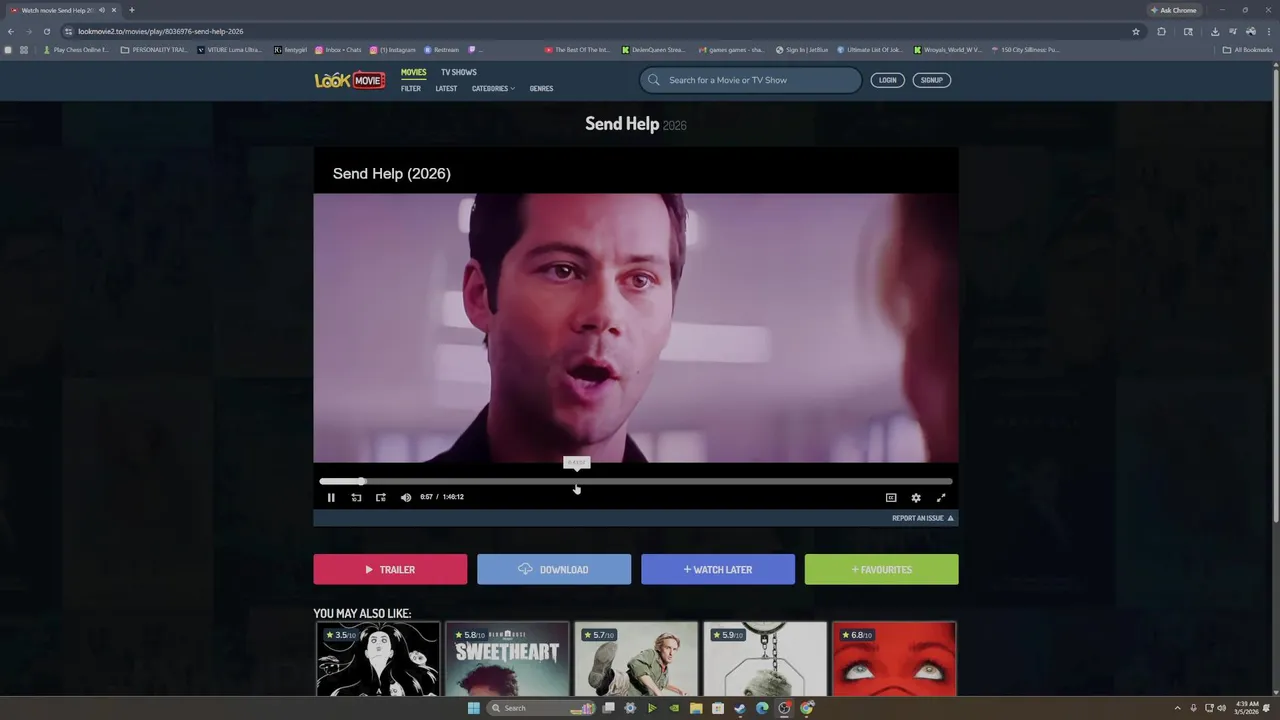1280x720 pixels.
Task: Open the Windows Start menu
Action: 473,708
